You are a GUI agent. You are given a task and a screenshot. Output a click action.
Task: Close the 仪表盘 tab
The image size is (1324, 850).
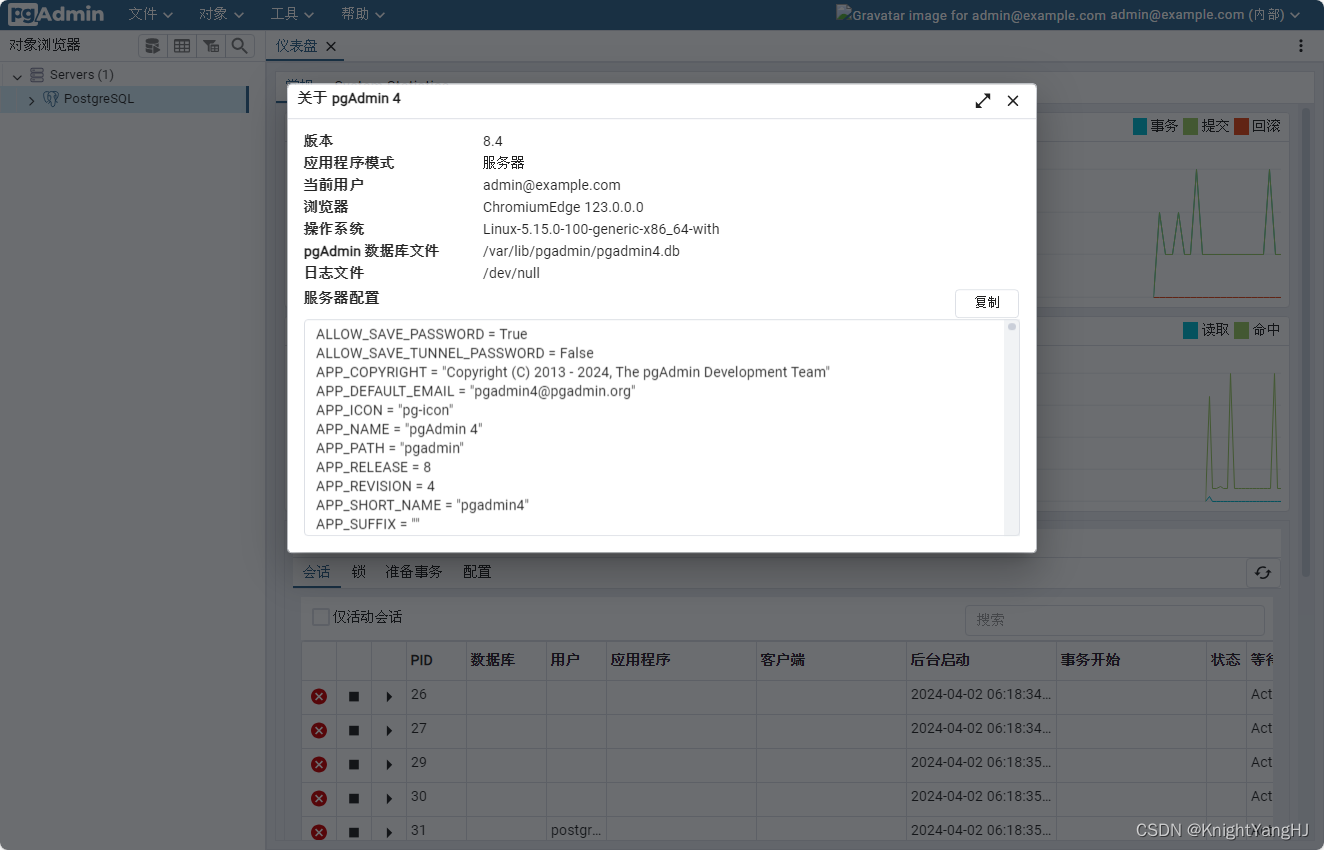coord(331,46)
